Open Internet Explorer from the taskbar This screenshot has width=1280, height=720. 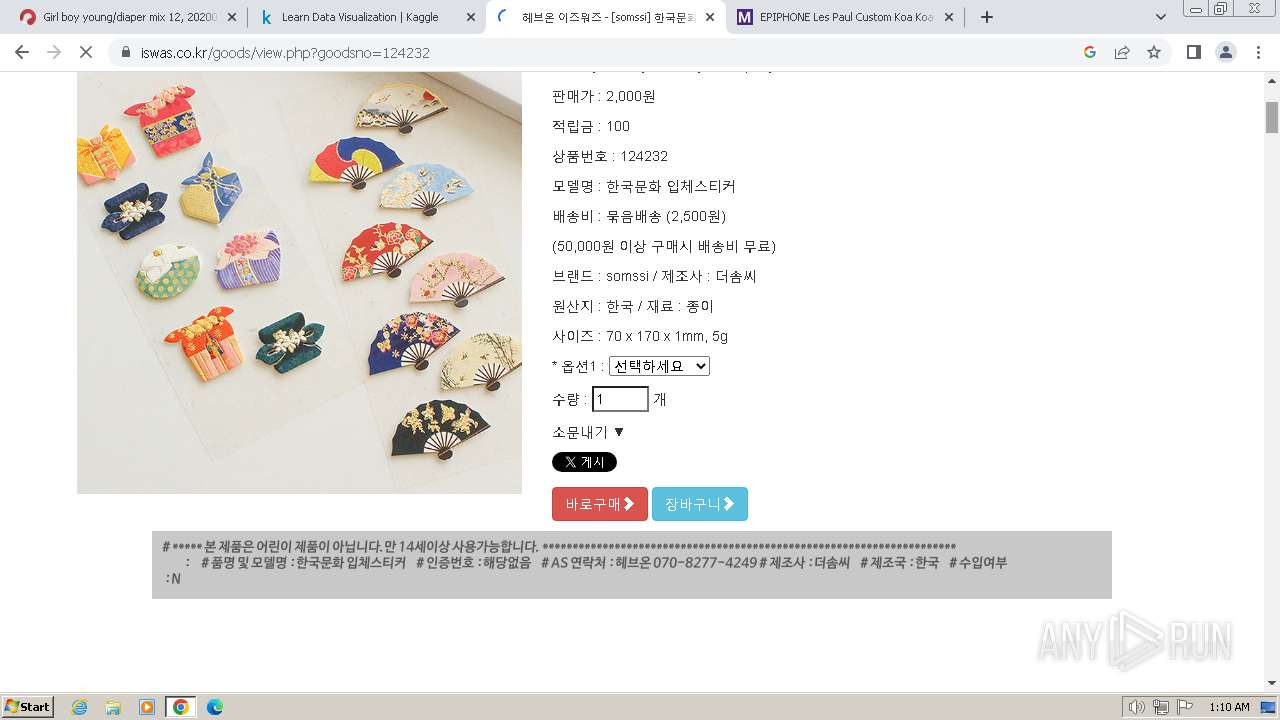tap(79, 707)
